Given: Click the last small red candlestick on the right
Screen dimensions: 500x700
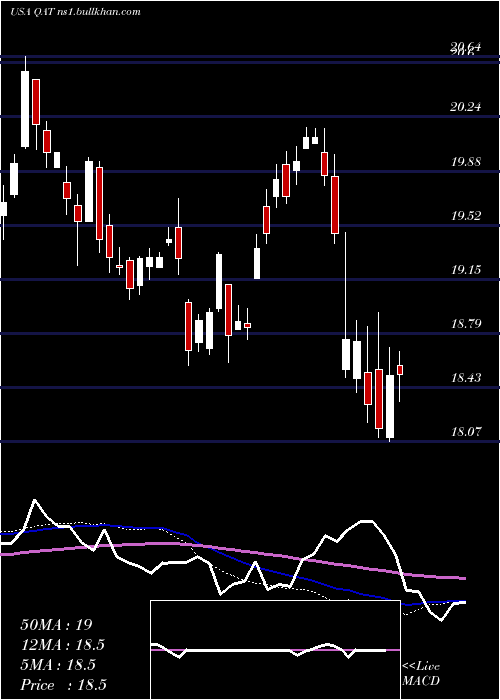Looking at the screenshot, I should (400, 370).
